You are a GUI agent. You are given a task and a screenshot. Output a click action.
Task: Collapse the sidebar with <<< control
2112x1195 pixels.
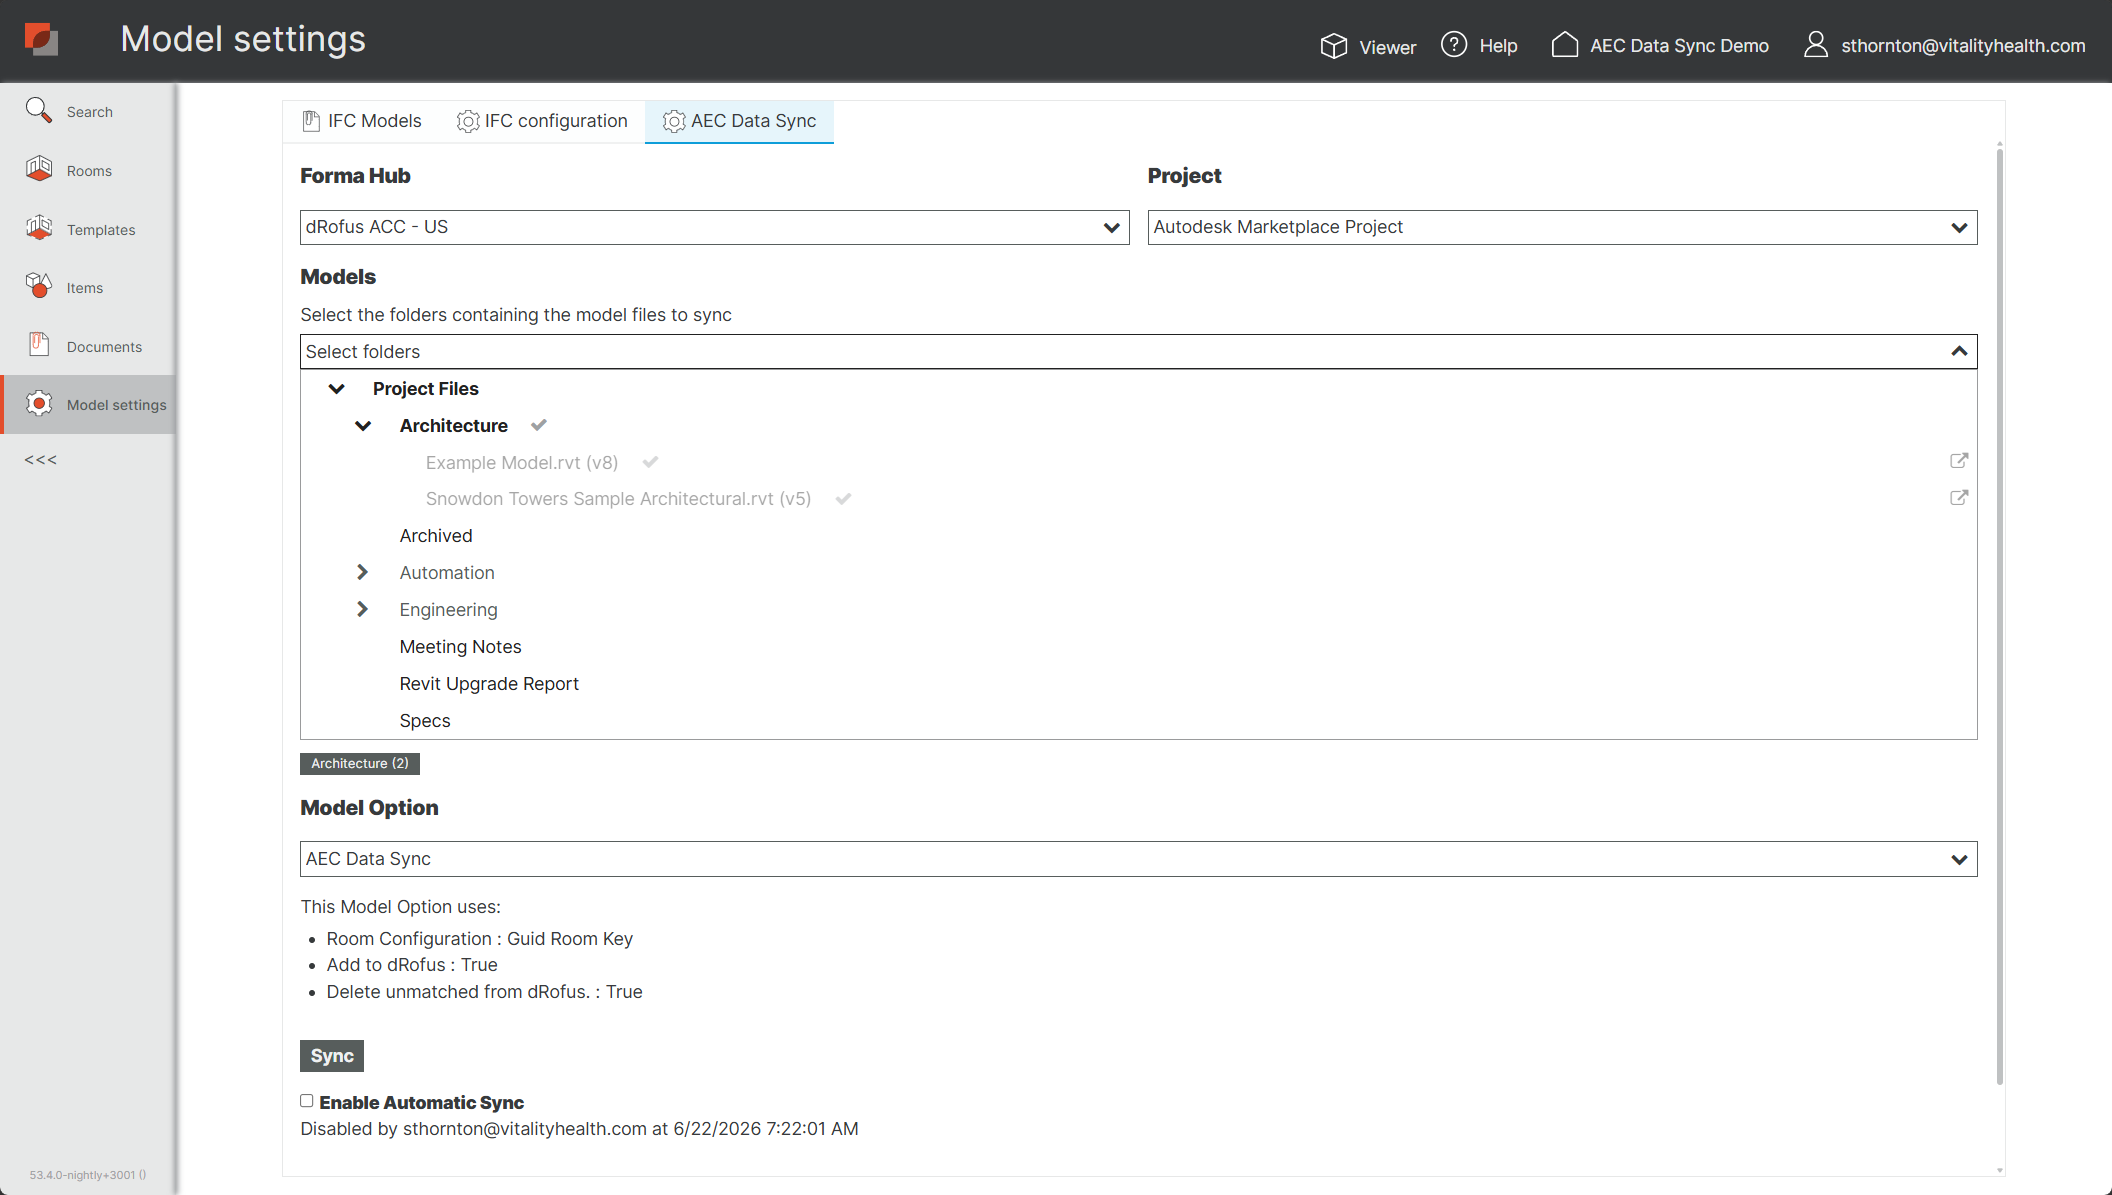[41, 460]
